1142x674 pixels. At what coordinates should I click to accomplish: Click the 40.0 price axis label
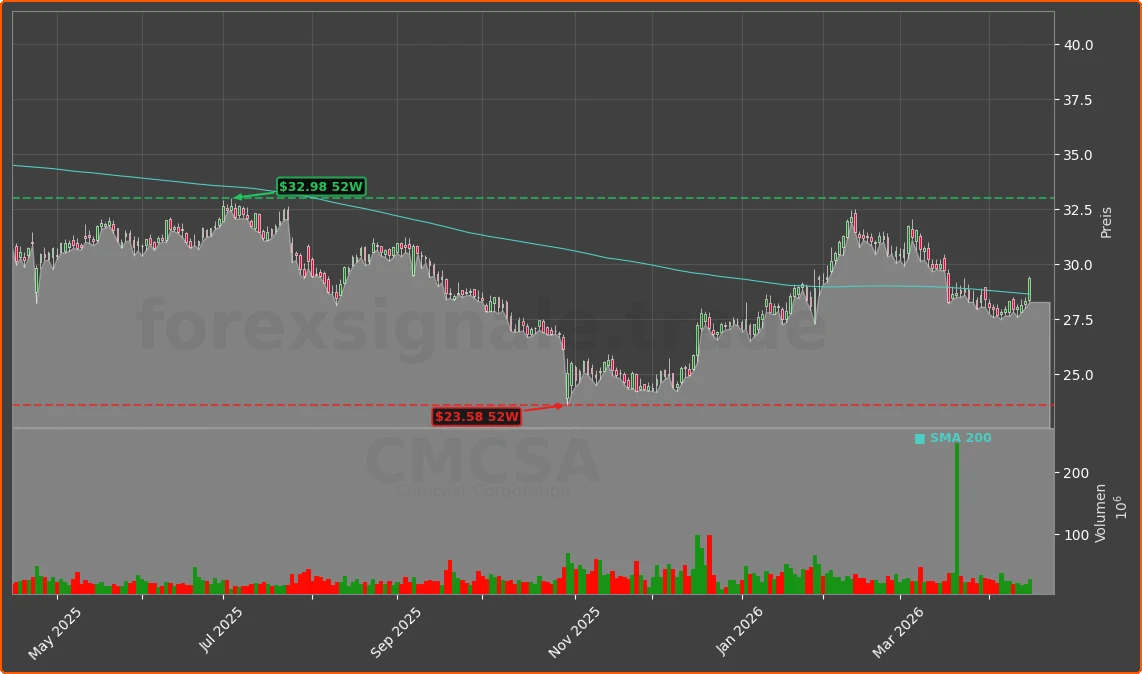pos(1079,45)
